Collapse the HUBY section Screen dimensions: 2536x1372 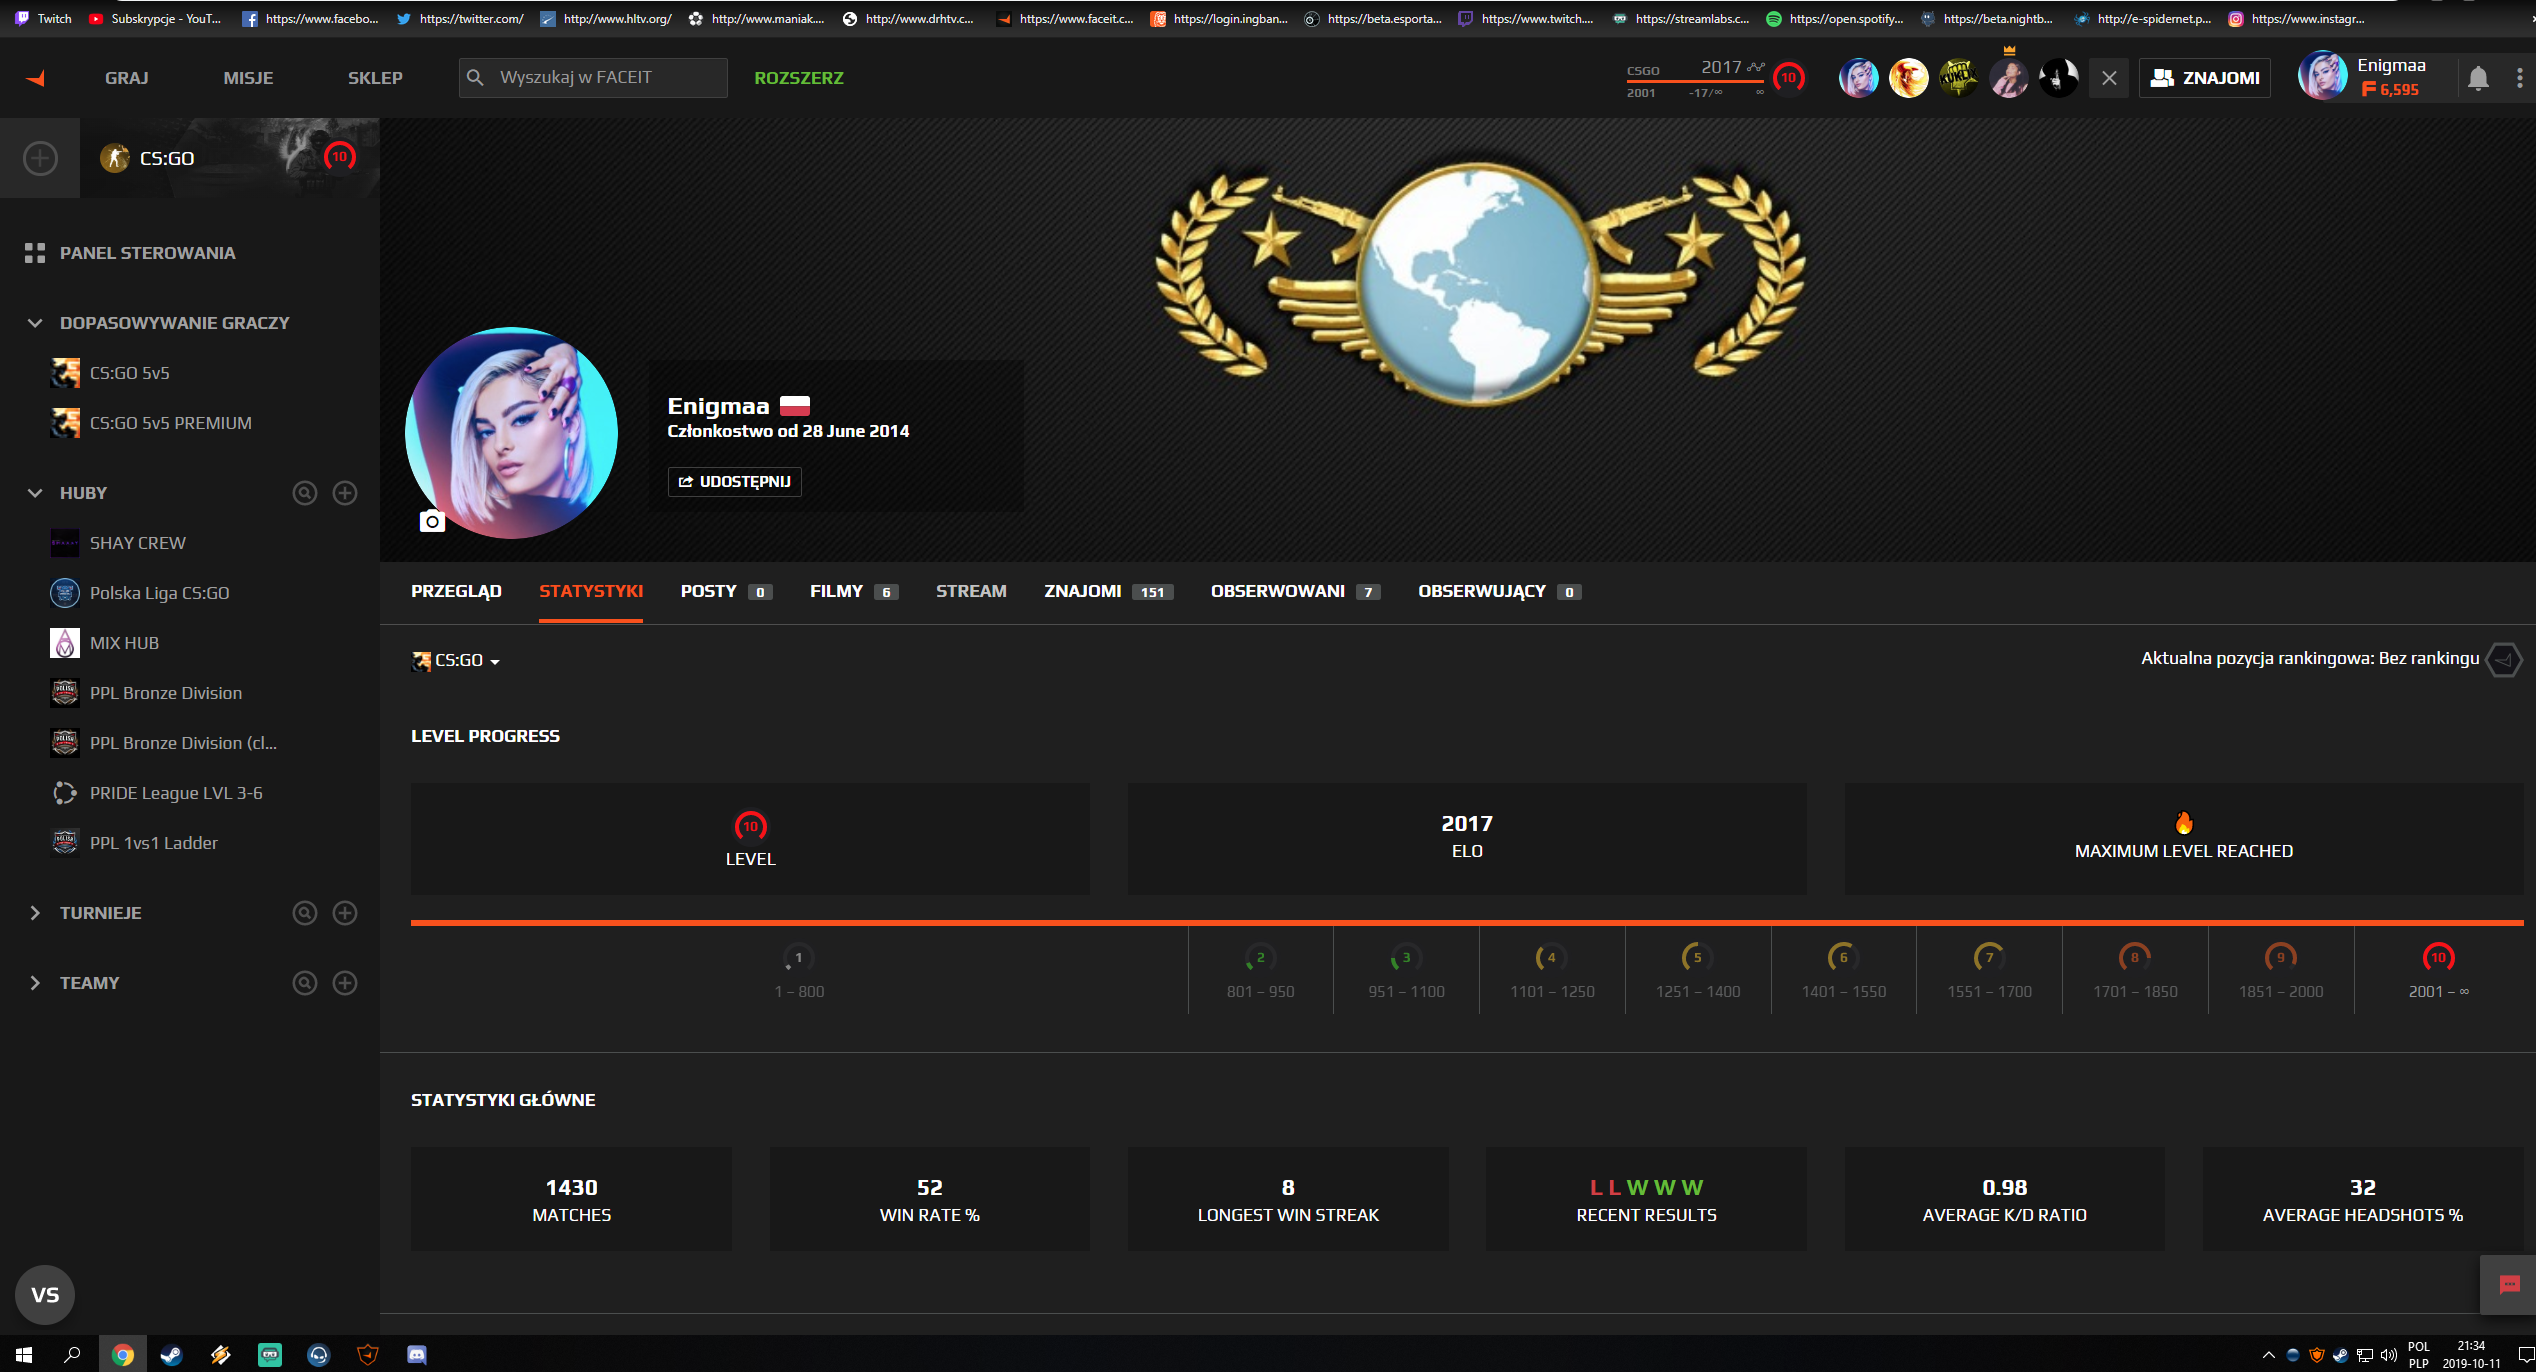[35, 493]
